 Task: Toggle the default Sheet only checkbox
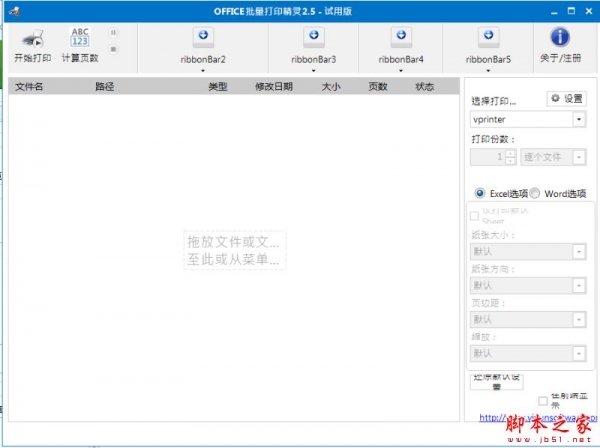[x=474, y=216]
